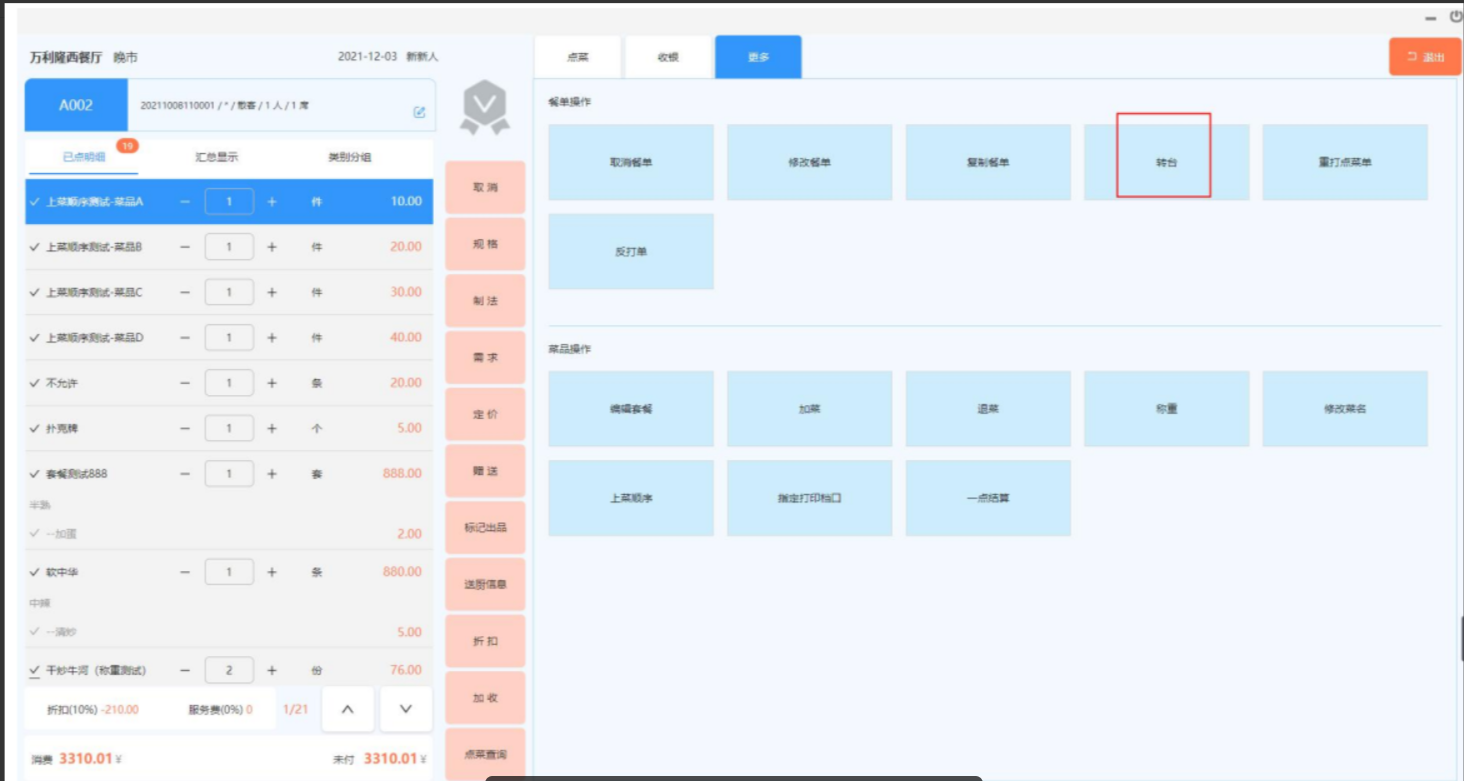This screenshot has width=1464, height=781.
Task: Click the 退菜 button
Action: [x=988, y=409]
